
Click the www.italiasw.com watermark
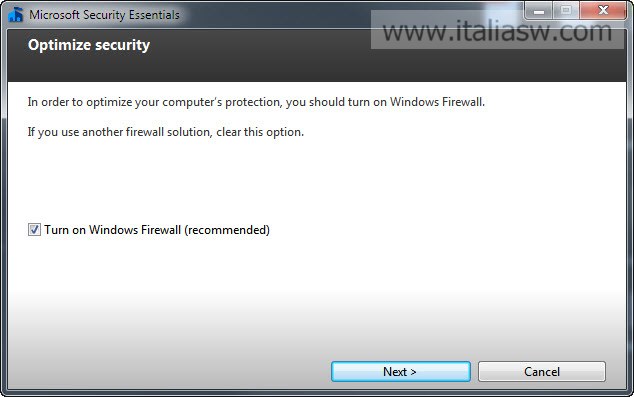[x=497, y=31]
